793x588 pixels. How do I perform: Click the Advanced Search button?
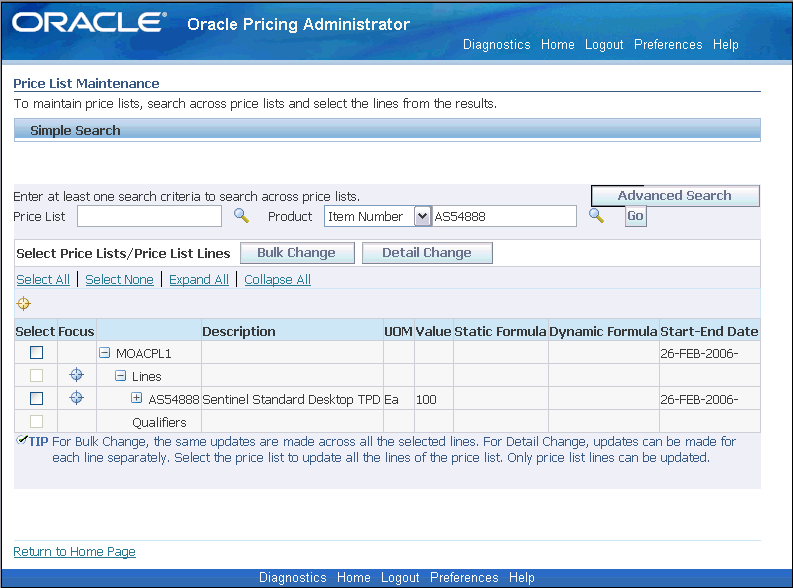click(x=675, y=196)
